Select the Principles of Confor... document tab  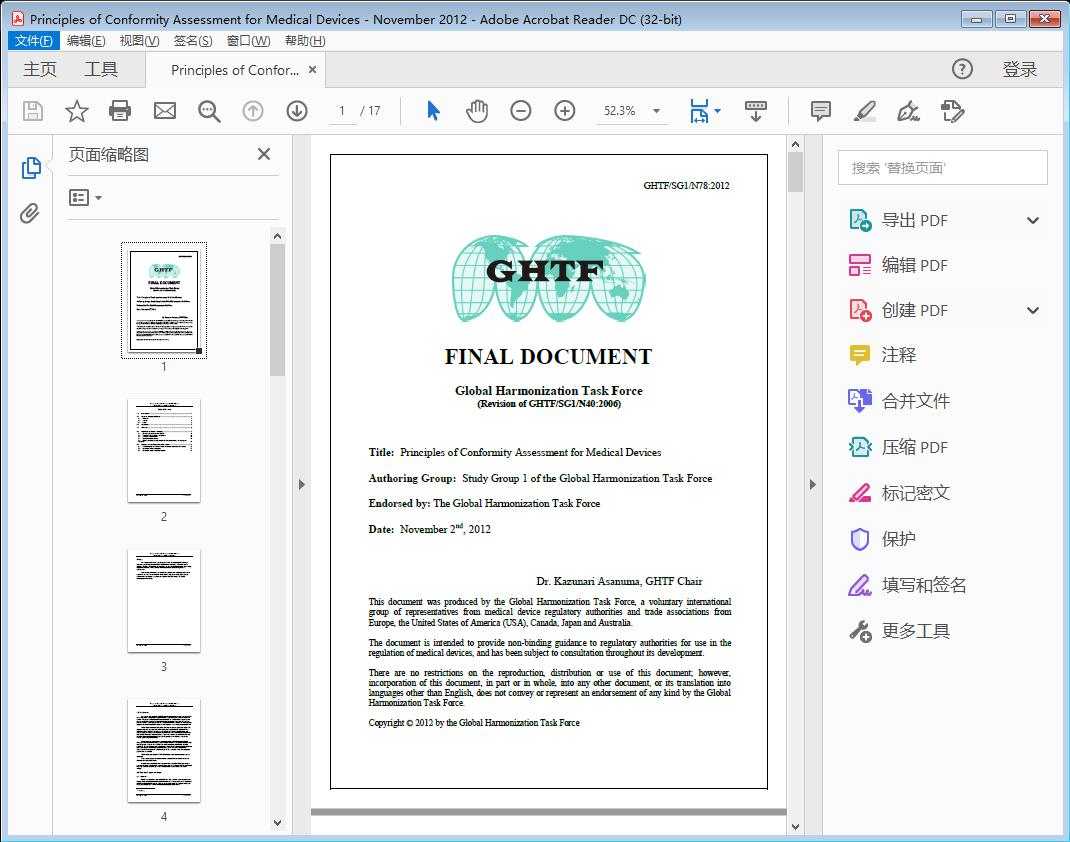235,70
